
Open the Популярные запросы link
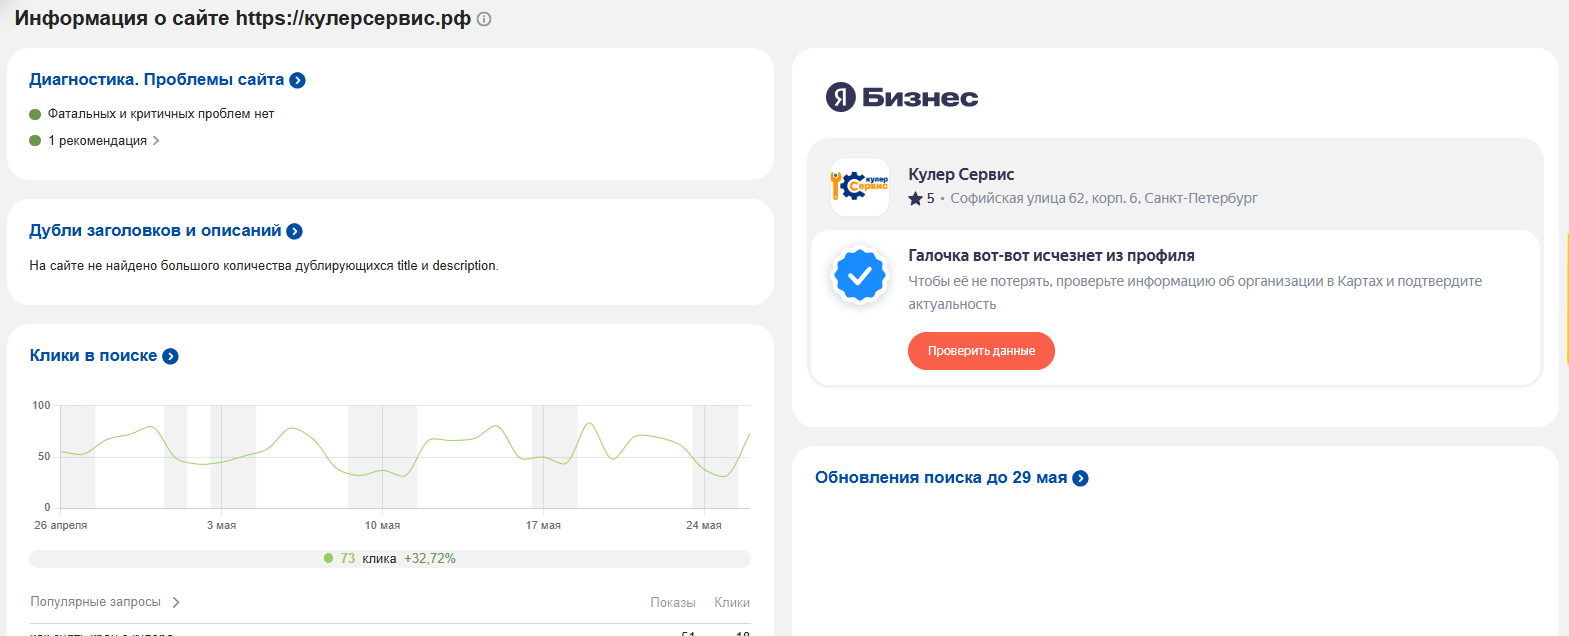(x=95, y=602)
